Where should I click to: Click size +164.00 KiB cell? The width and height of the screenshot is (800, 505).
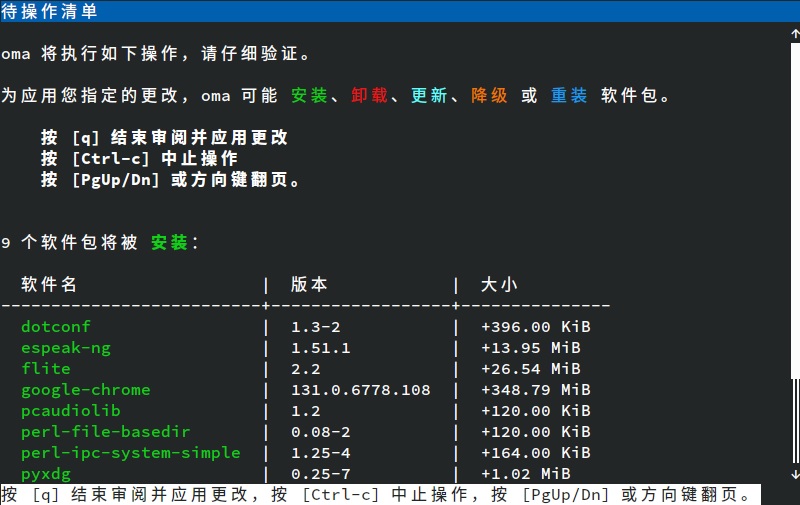point(536,453)
